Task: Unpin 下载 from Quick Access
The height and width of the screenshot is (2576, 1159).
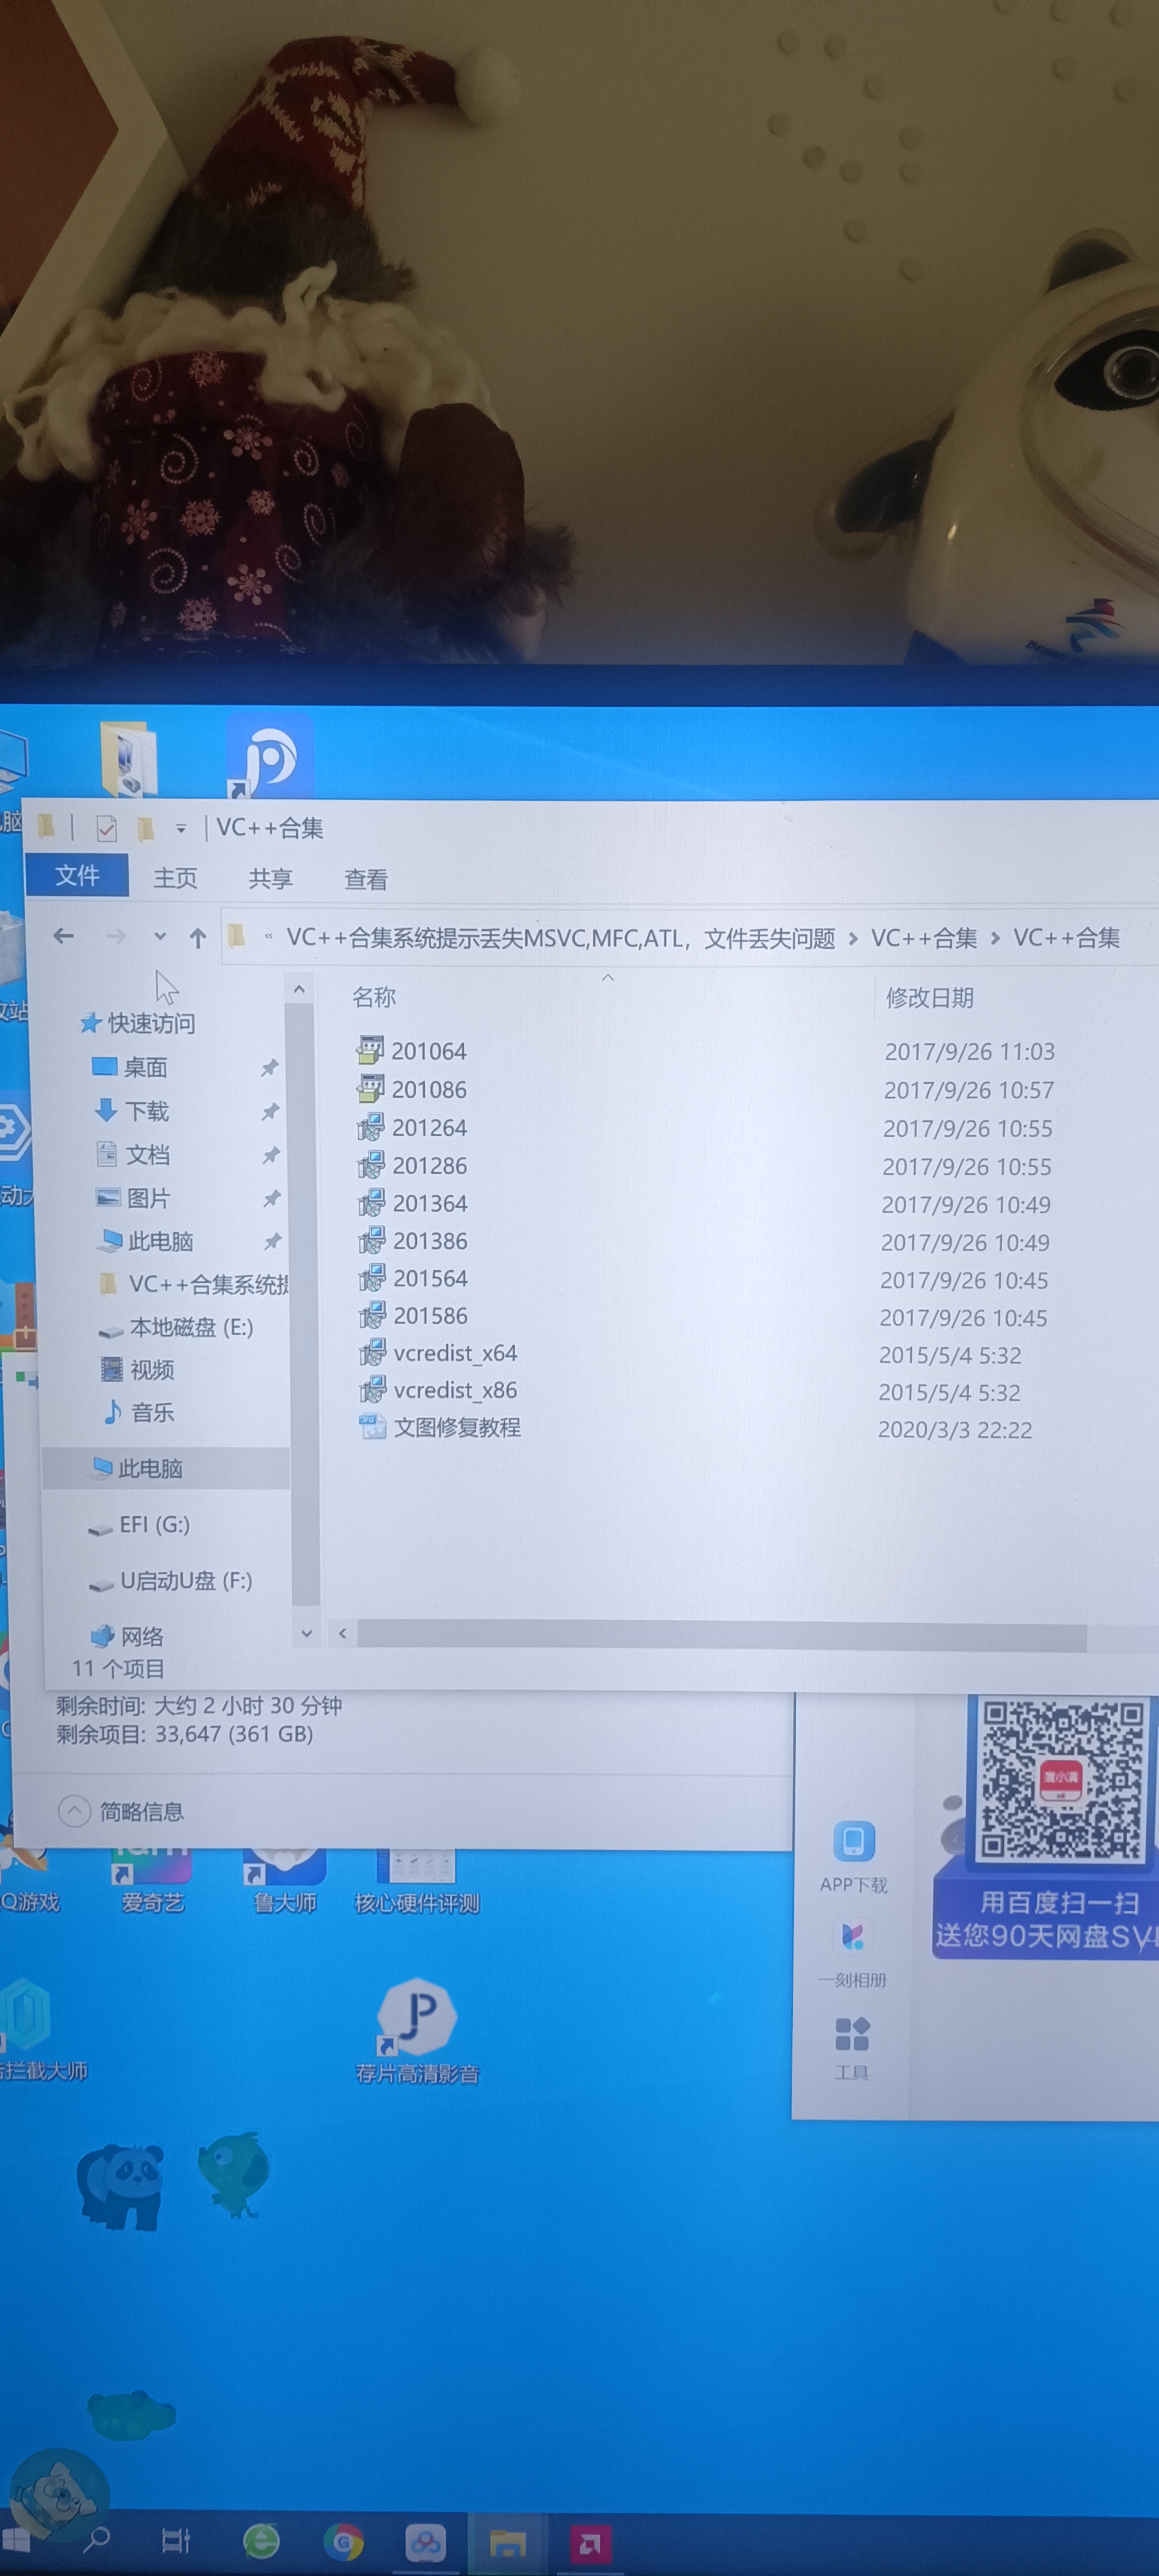Action: click(271, 1110)
